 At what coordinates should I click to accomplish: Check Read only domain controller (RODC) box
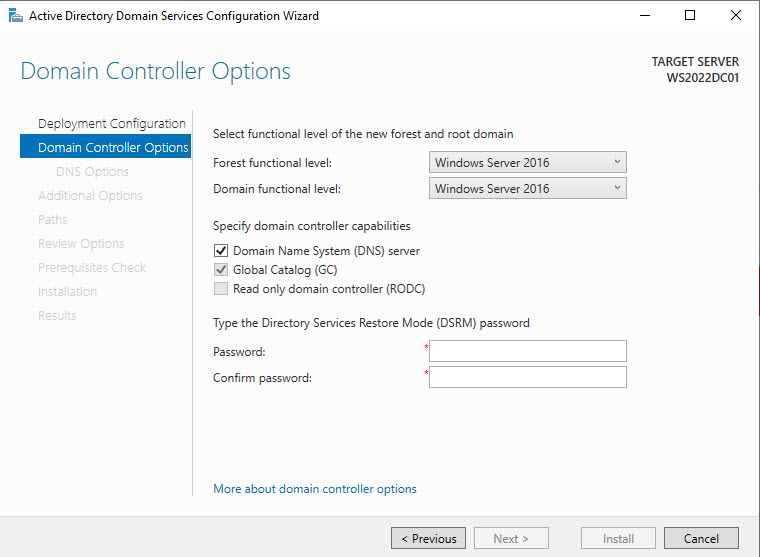point(221,289)
